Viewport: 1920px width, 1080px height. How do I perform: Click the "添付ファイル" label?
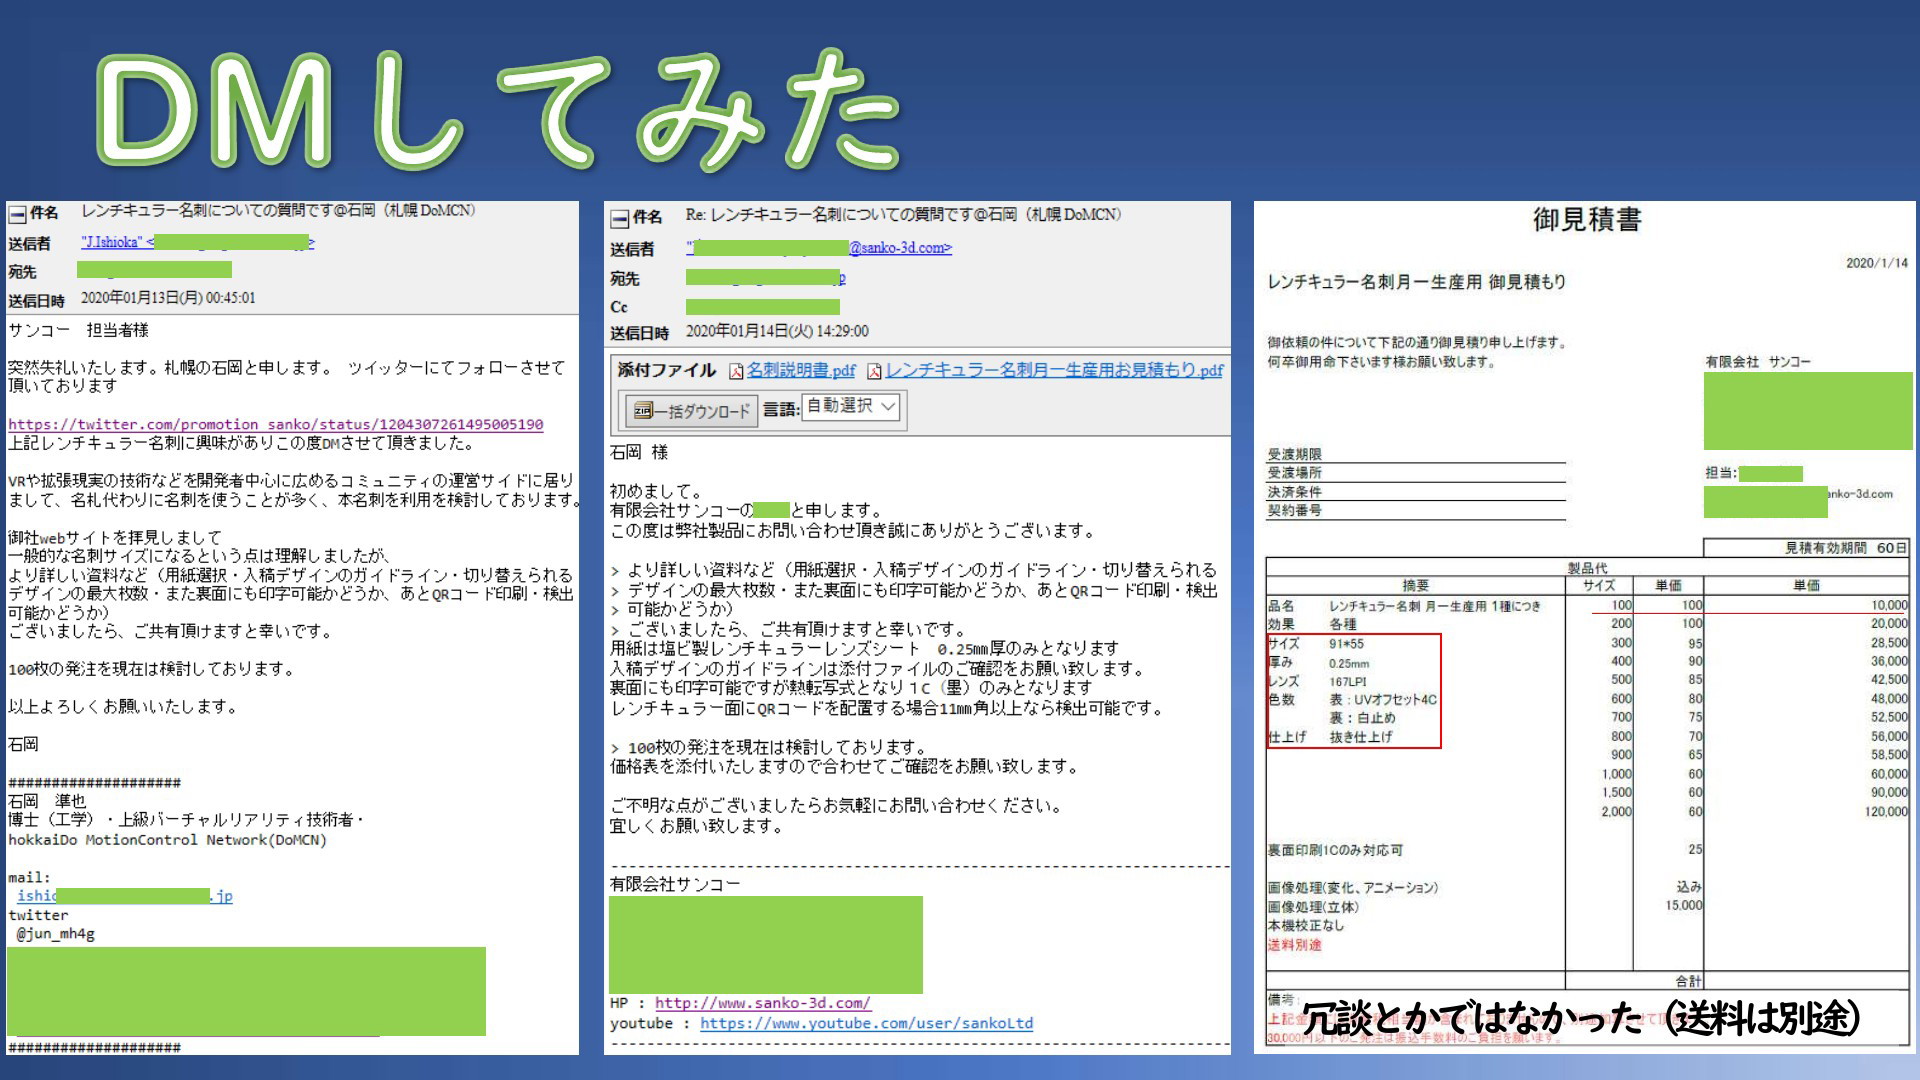[x=667, y=370]
